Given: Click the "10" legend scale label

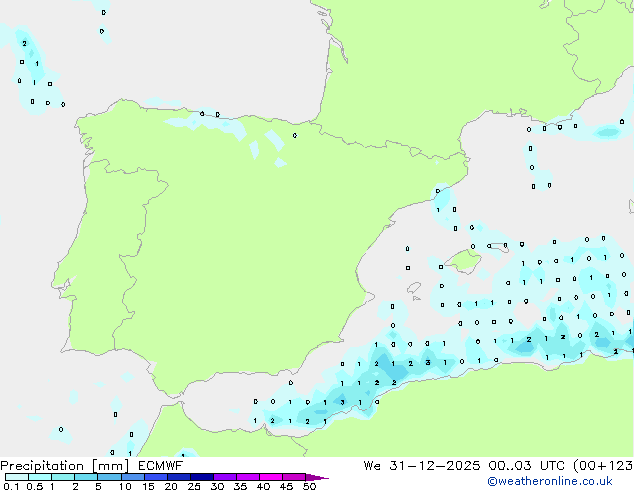Looking at the screenshot, I should click(x=125, y=486).
